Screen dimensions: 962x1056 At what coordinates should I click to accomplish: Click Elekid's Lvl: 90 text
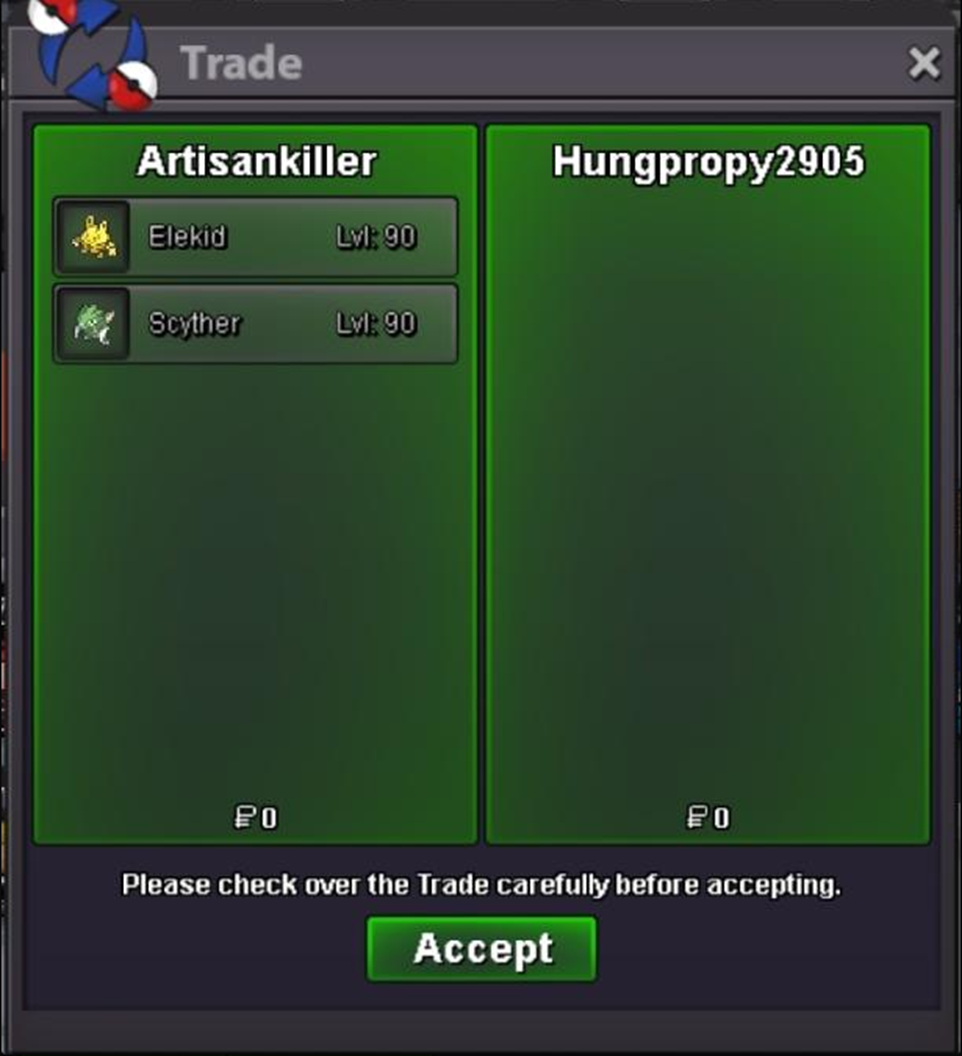(x=377, y=237)
